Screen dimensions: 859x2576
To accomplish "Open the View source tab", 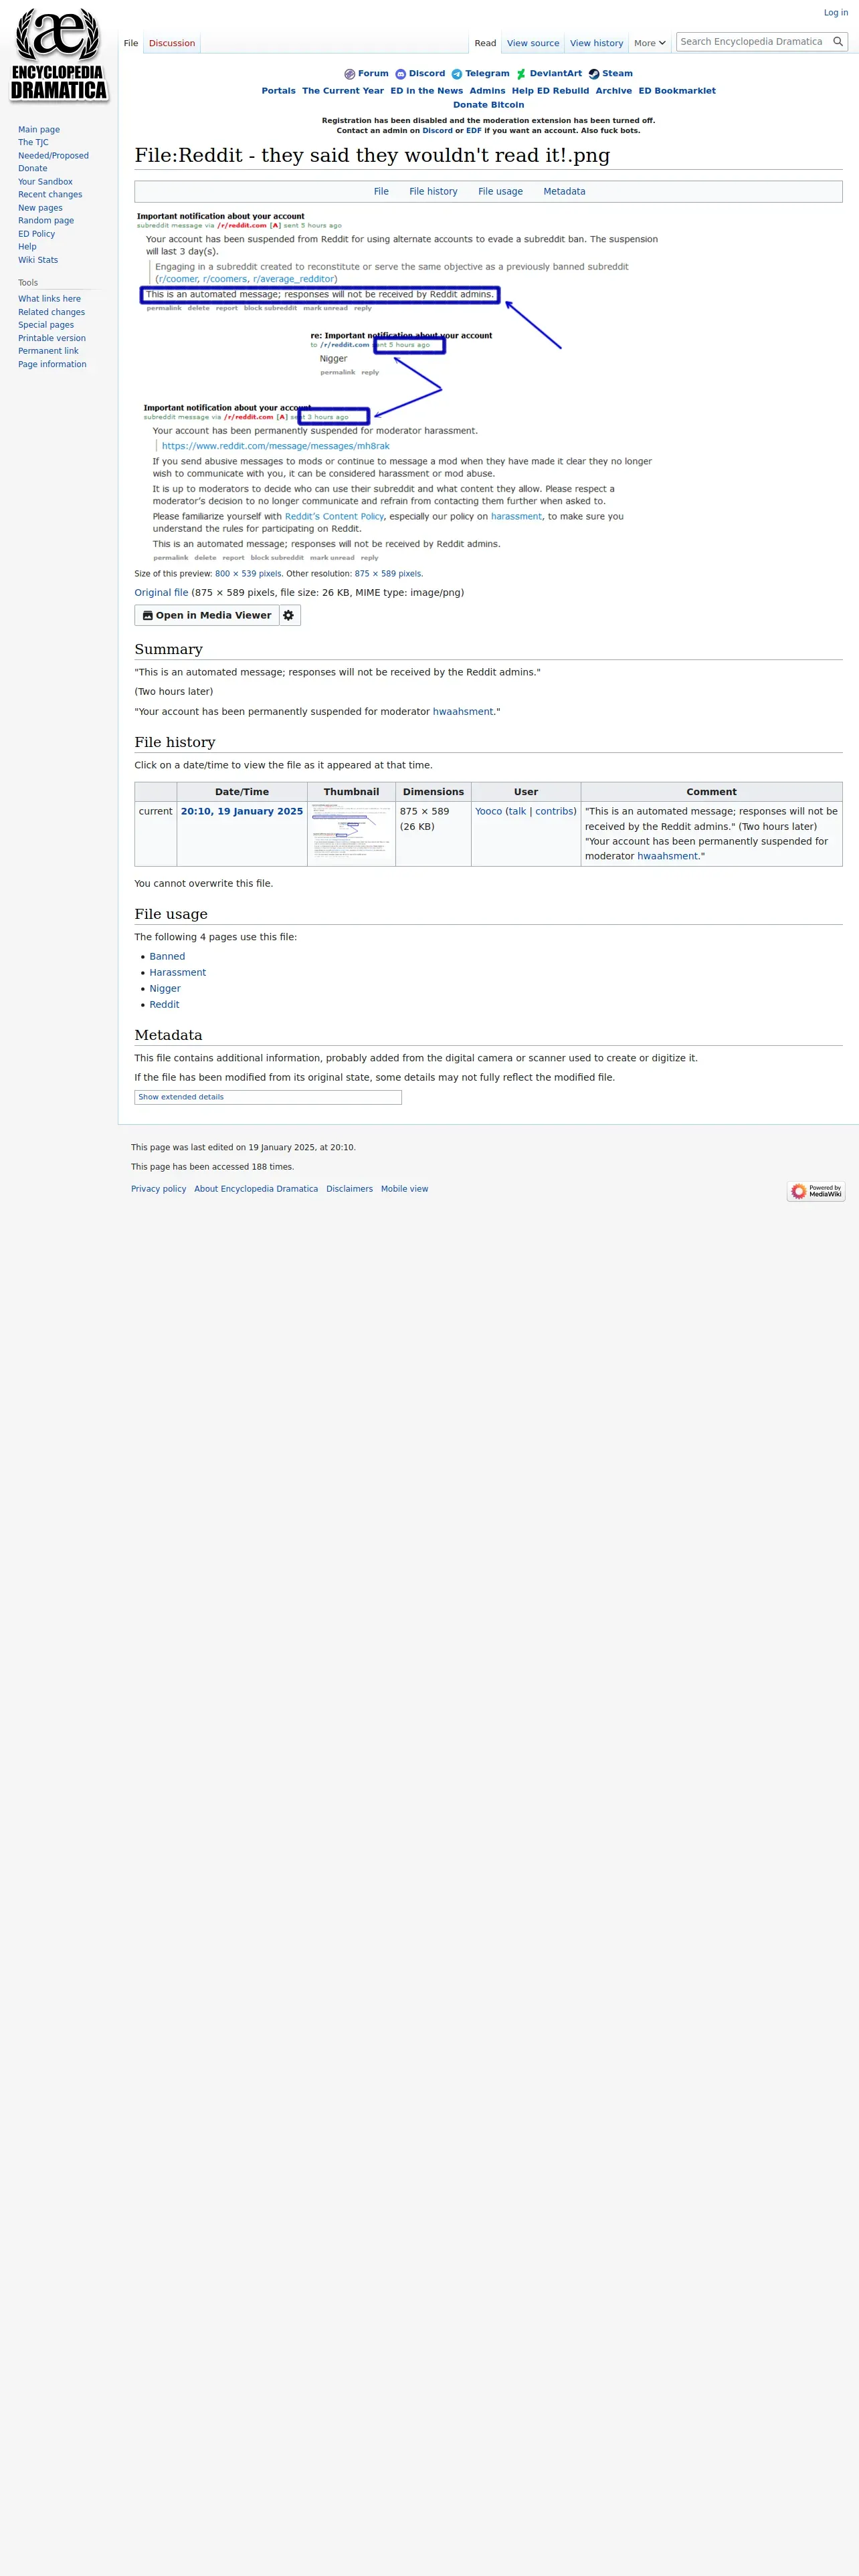I will (533, 43).
